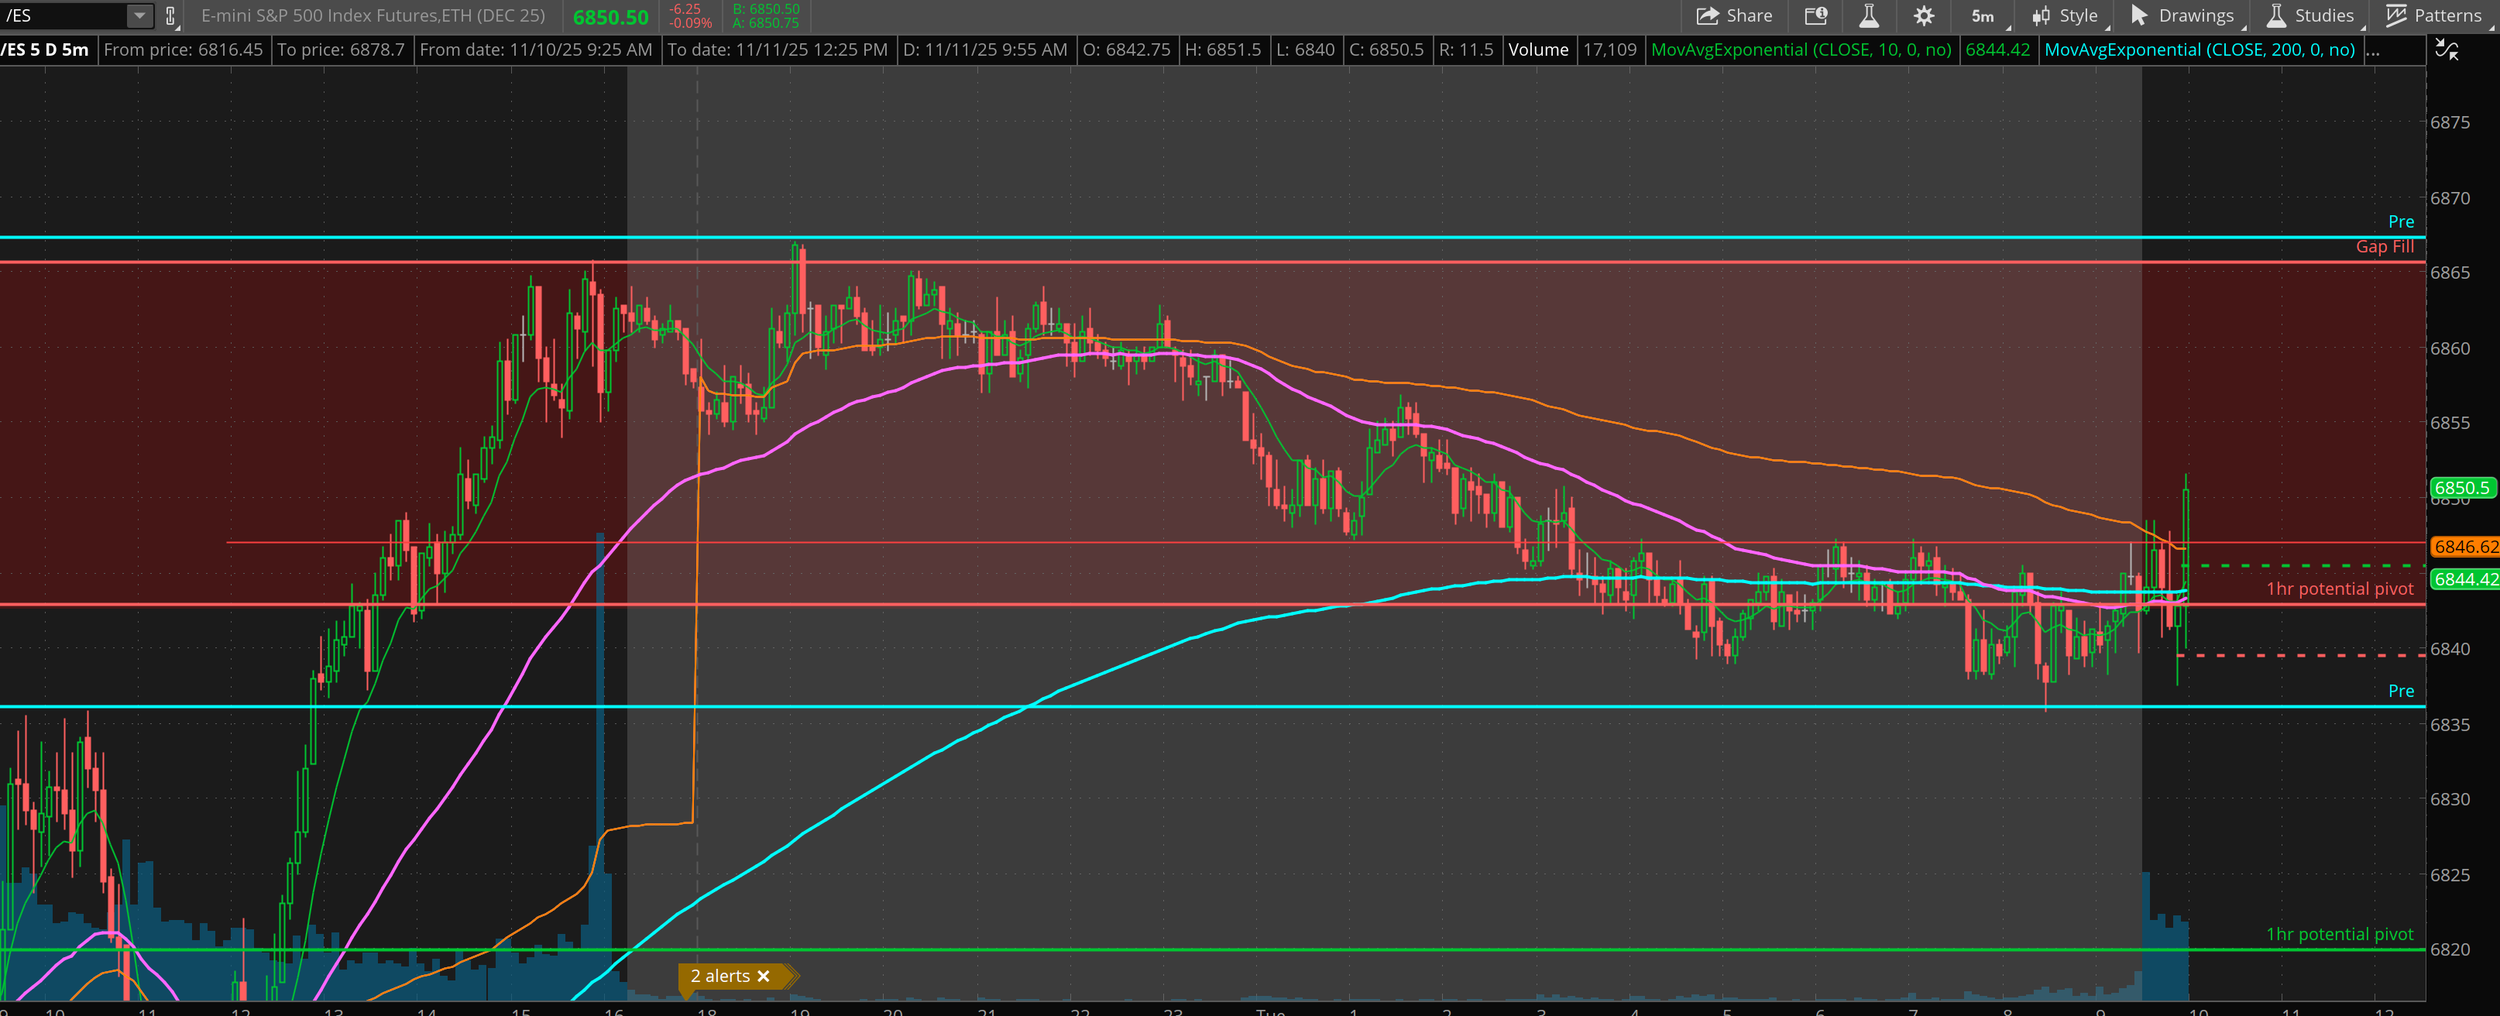
Task: Click the From date: 11/10/25 9:25 AM field
Action: pos(536,50)
